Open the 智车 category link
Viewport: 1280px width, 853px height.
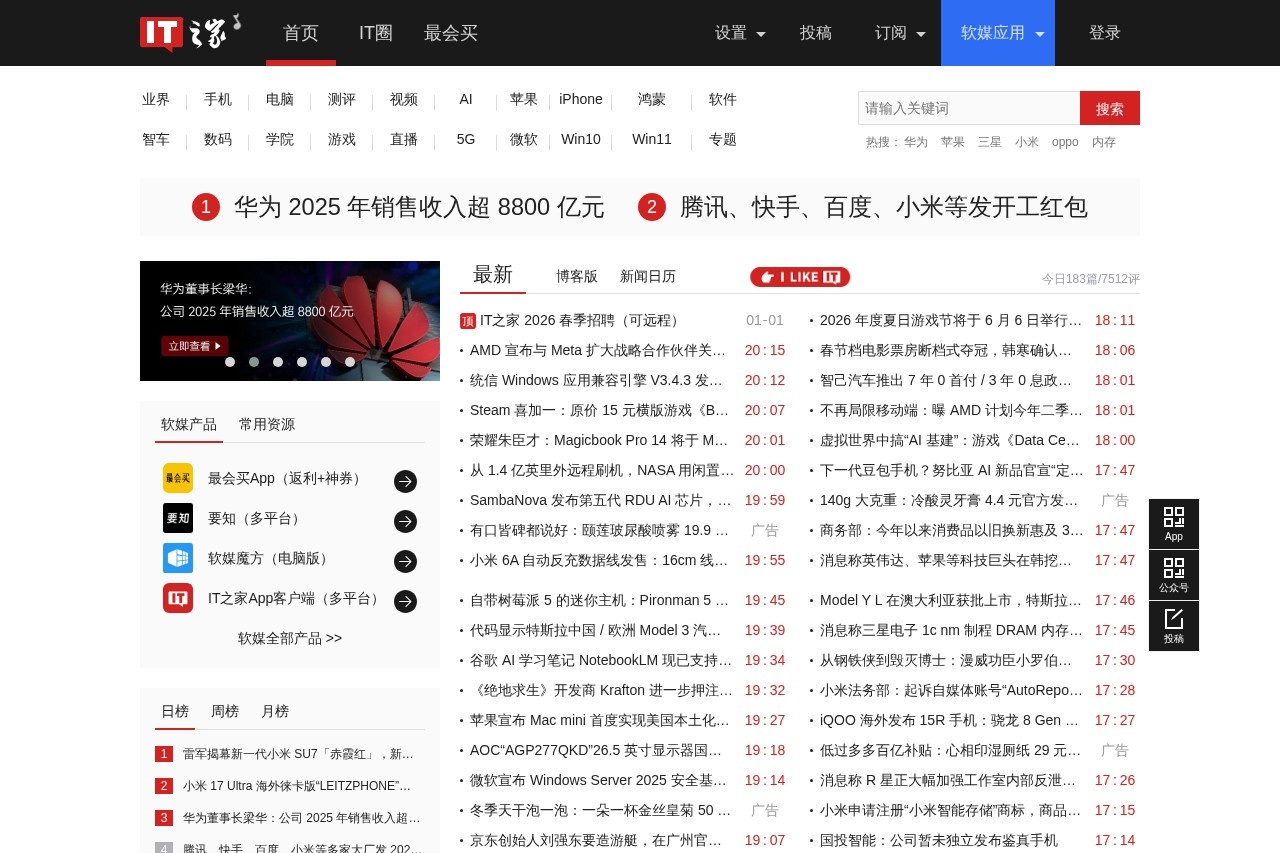(x=156, y=139)
